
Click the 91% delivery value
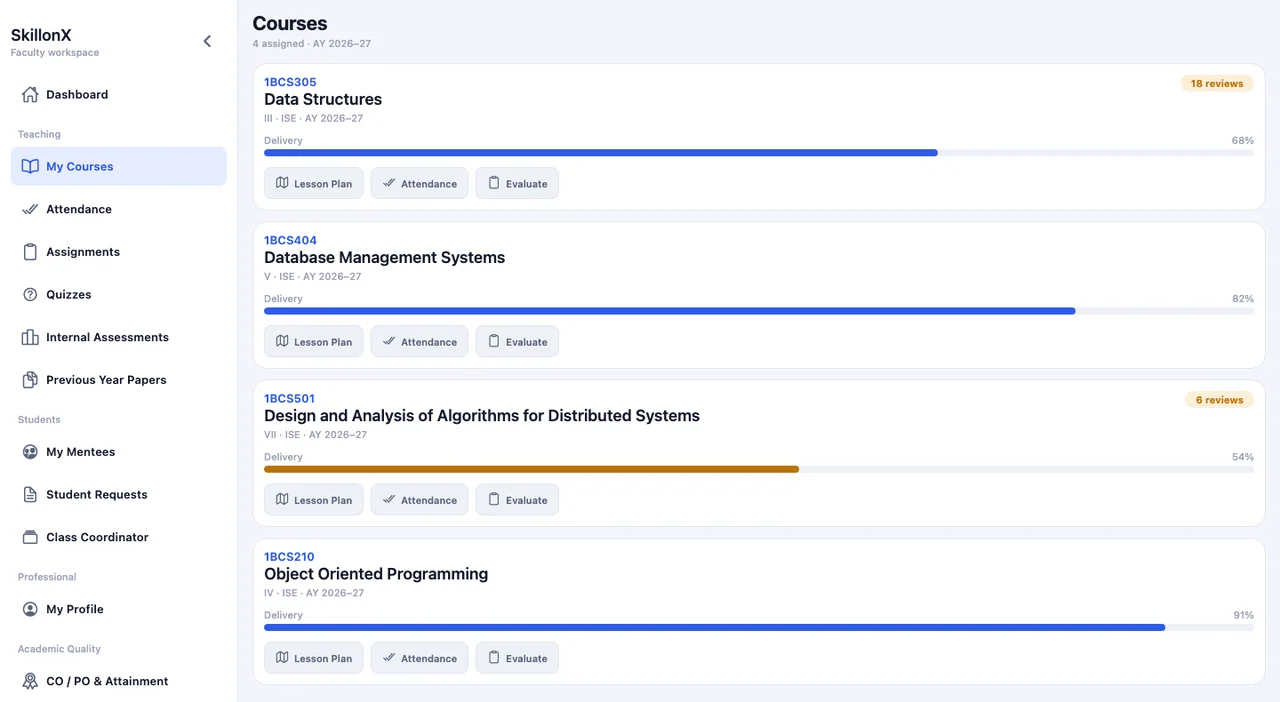pyautogui.click(x=1243, y=615)
